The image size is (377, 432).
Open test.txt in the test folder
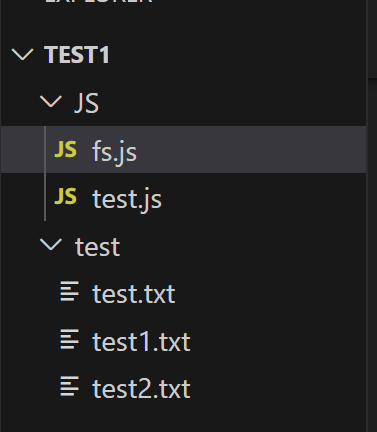pyautogui.click(x=183, y=292)
